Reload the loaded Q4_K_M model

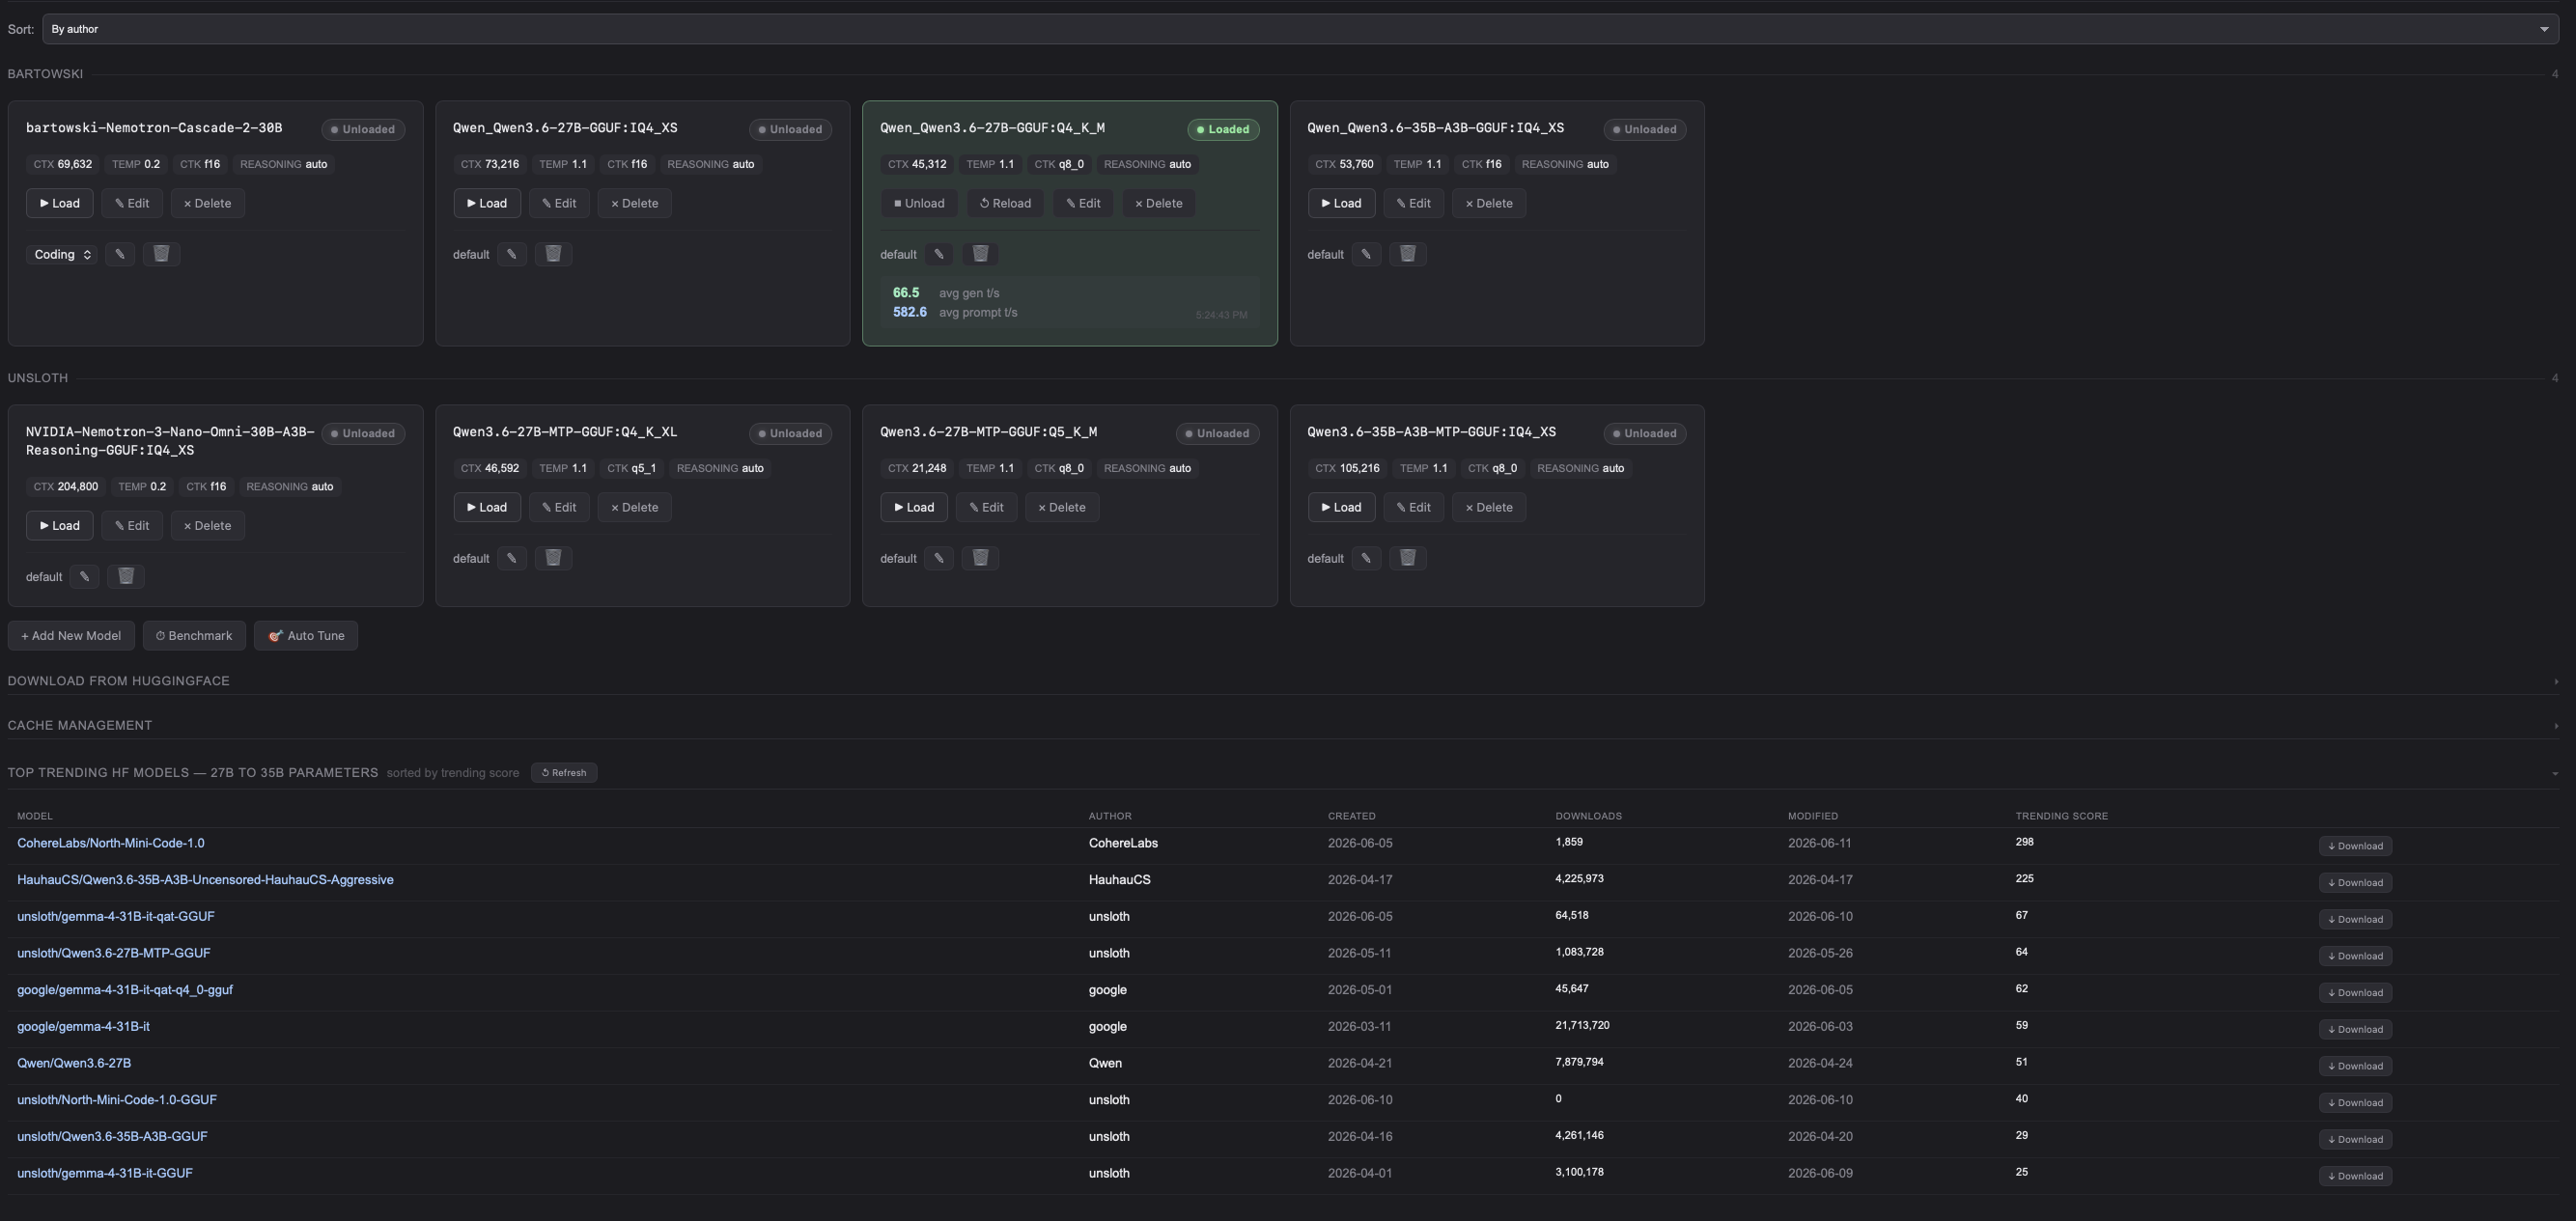tap(1005, 203)
